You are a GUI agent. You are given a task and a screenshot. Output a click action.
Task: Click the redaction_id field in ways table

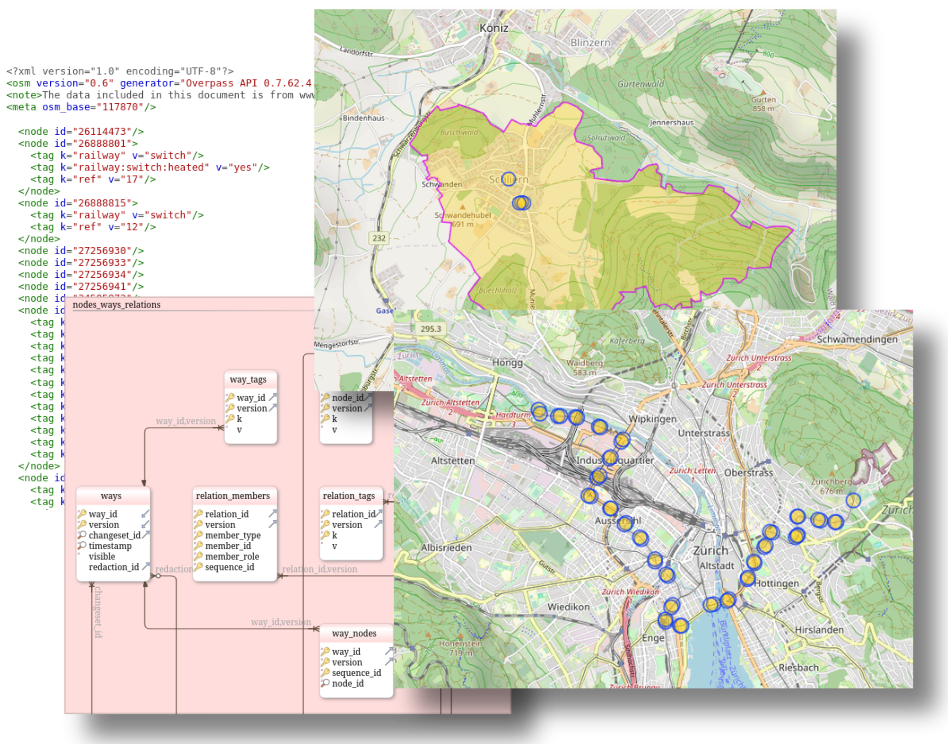point(114,567)
